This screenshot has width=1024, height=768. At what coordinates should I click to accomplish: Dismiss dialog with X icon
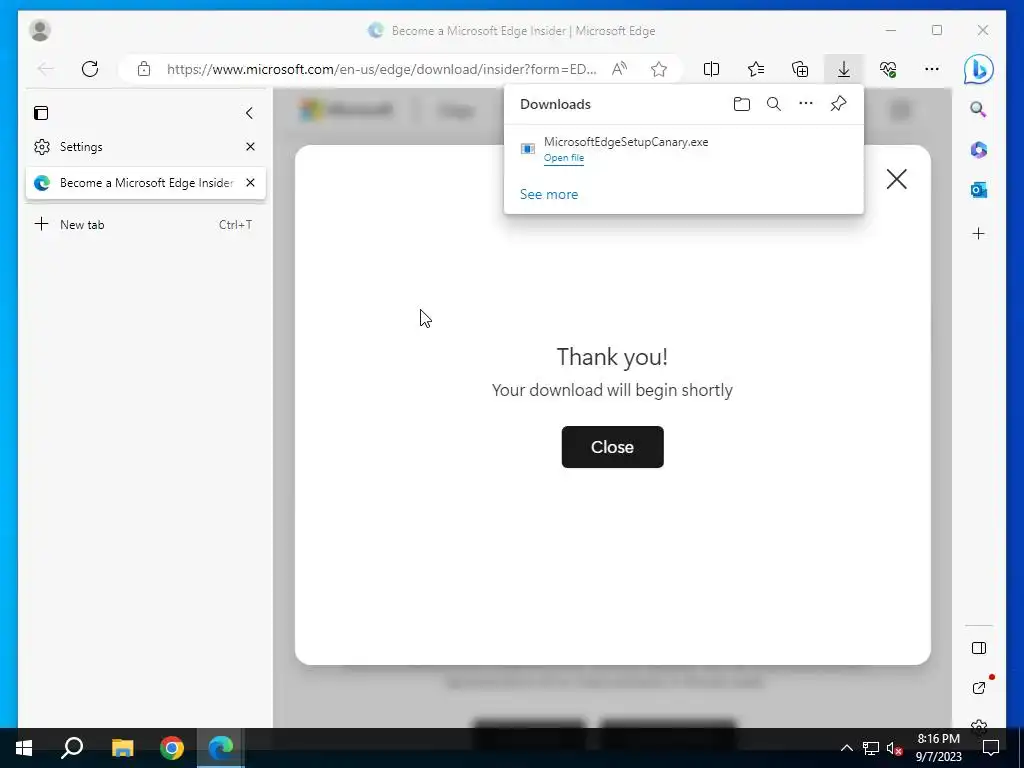pos(897,179)
